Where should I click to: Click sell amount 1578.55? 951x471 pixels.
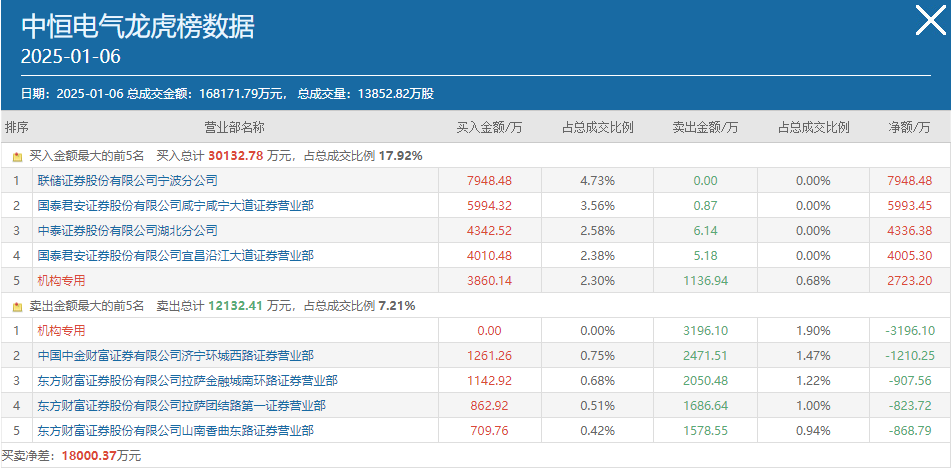pos(705,431)
